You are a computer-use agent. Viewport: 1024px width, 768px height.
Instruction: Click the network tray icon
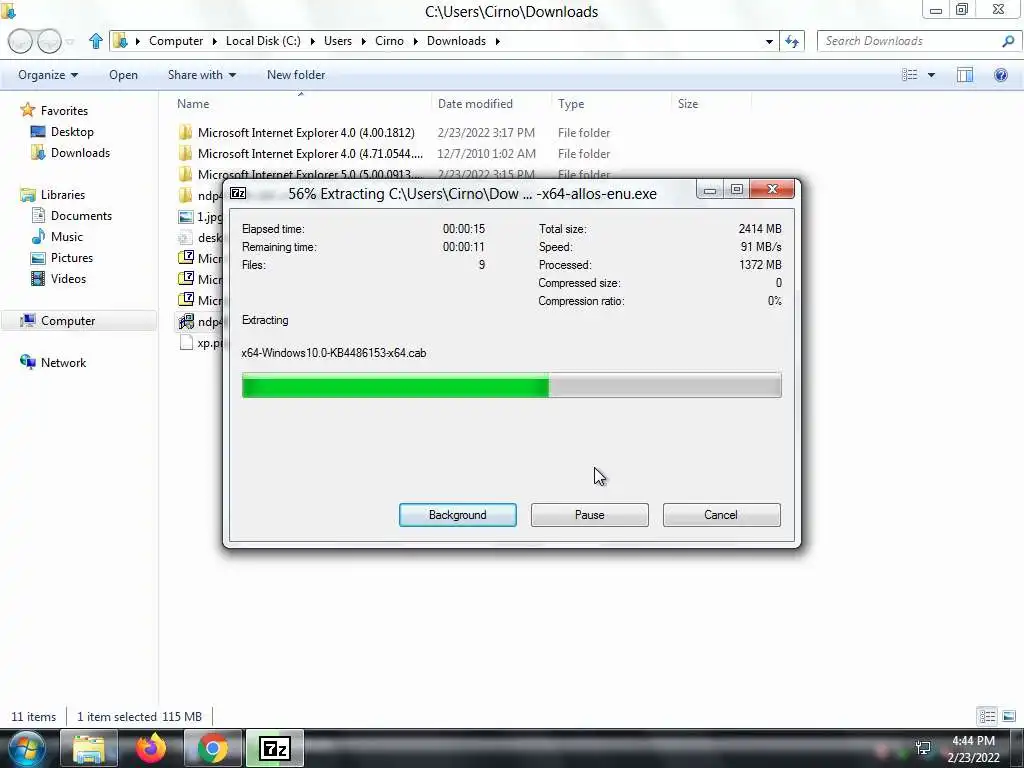coord(923,748)
